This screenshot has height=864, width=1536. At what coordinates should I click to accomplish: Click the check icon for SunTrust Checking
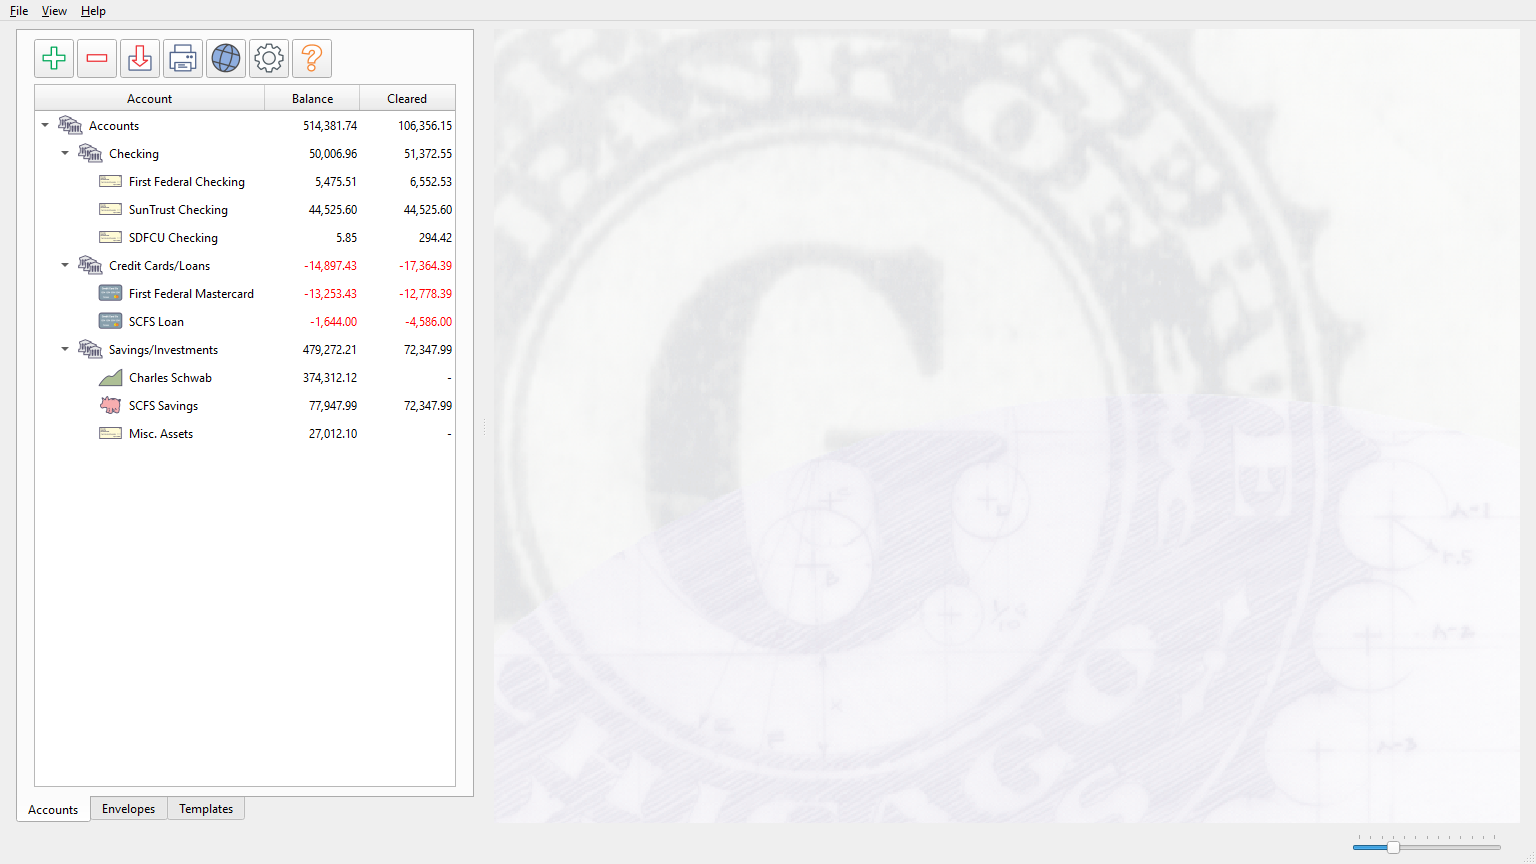[110, 209]
